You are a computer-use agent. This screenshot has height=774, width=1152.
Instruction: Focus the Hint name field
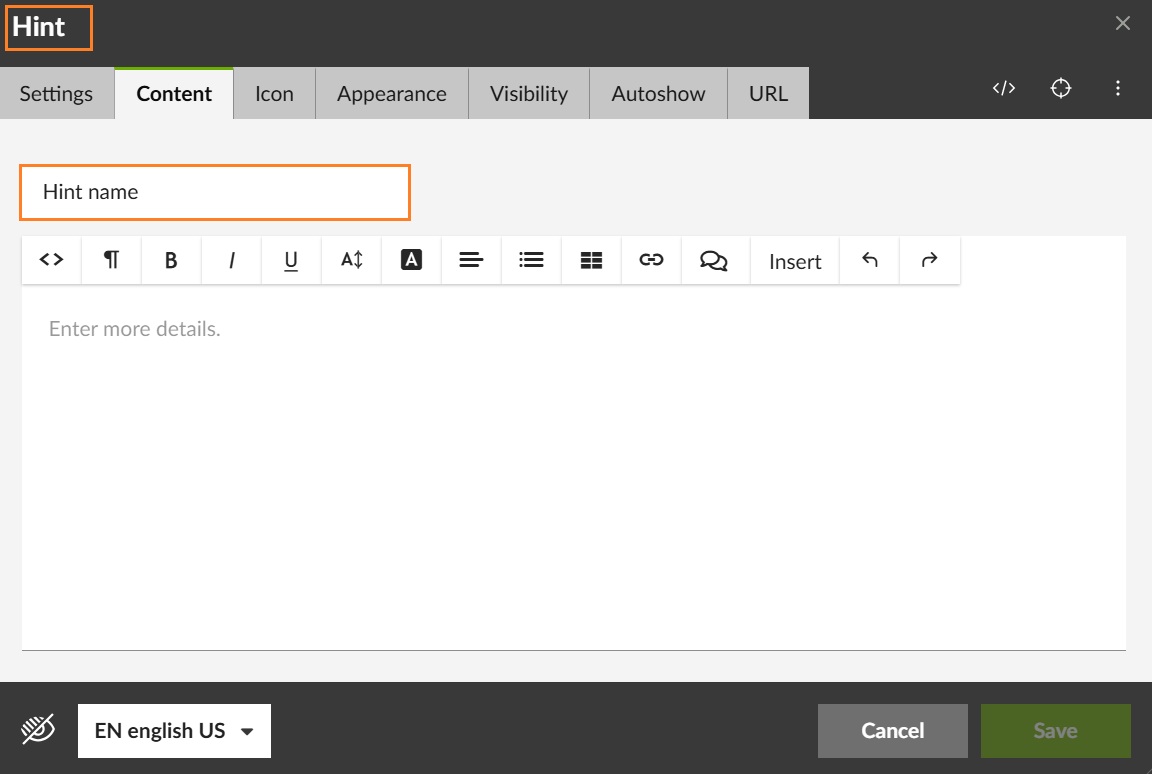click(215, 192)
